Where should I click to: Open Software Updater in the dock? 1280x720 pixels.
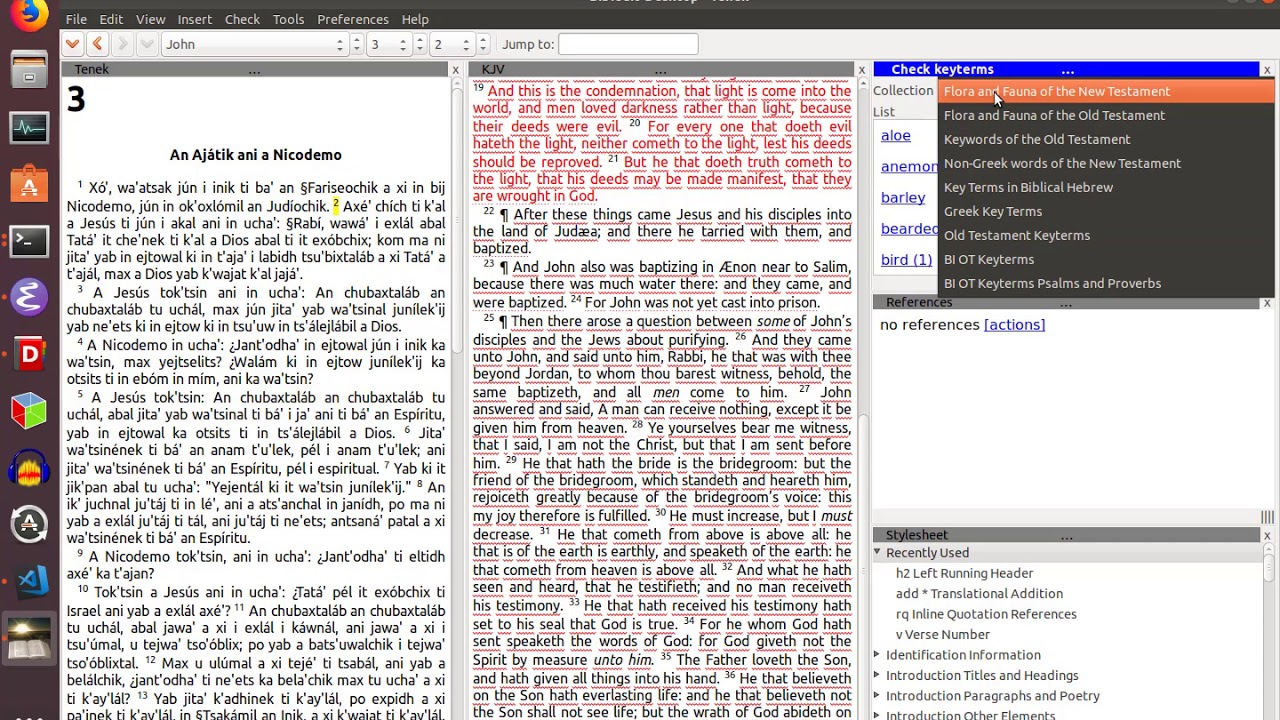(29, 524)
